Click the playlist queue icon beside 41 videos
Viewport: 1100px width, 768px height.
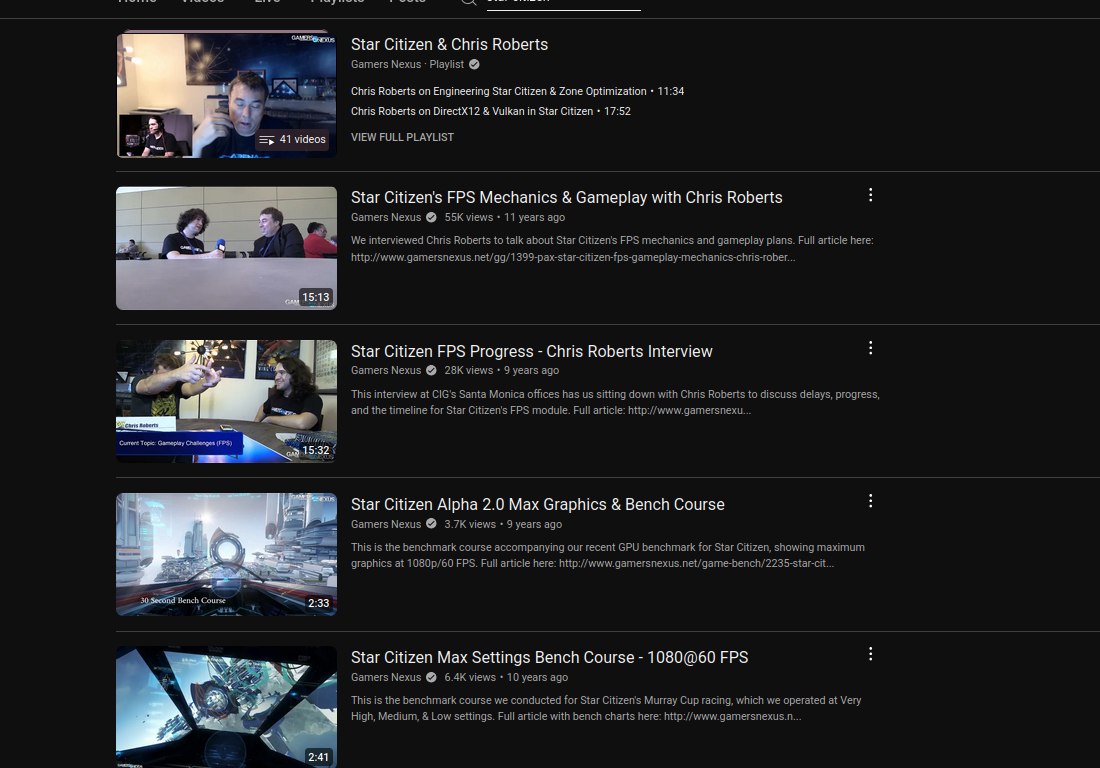point(267,140)
